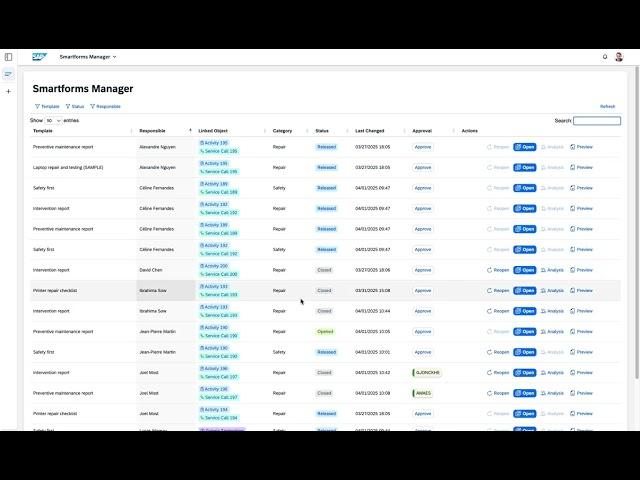Open the Show entries count dropdown
The width and height of the screenshot is (640, 480).
[53, 120]
